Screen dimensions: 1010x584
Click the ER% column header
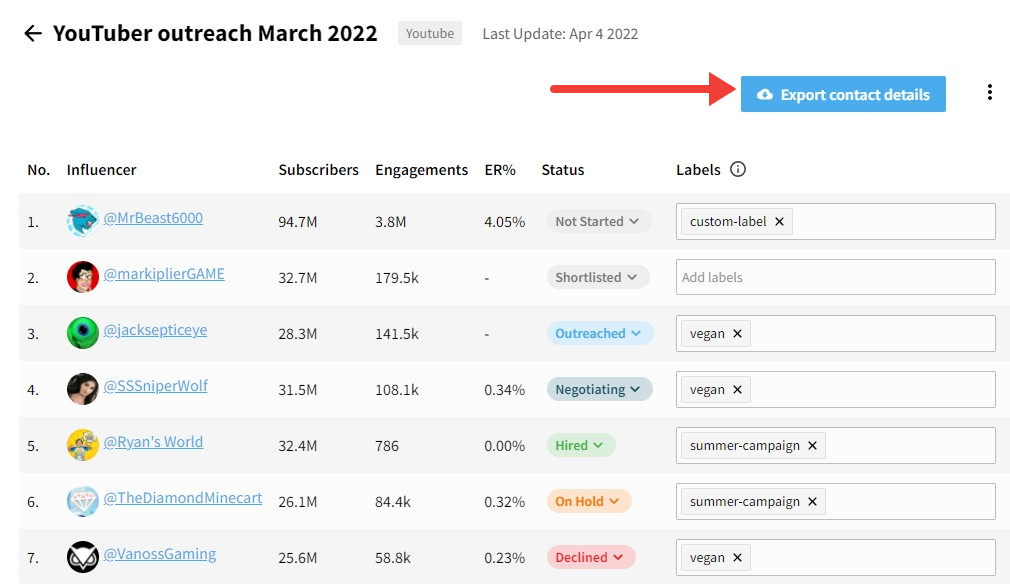500,170
